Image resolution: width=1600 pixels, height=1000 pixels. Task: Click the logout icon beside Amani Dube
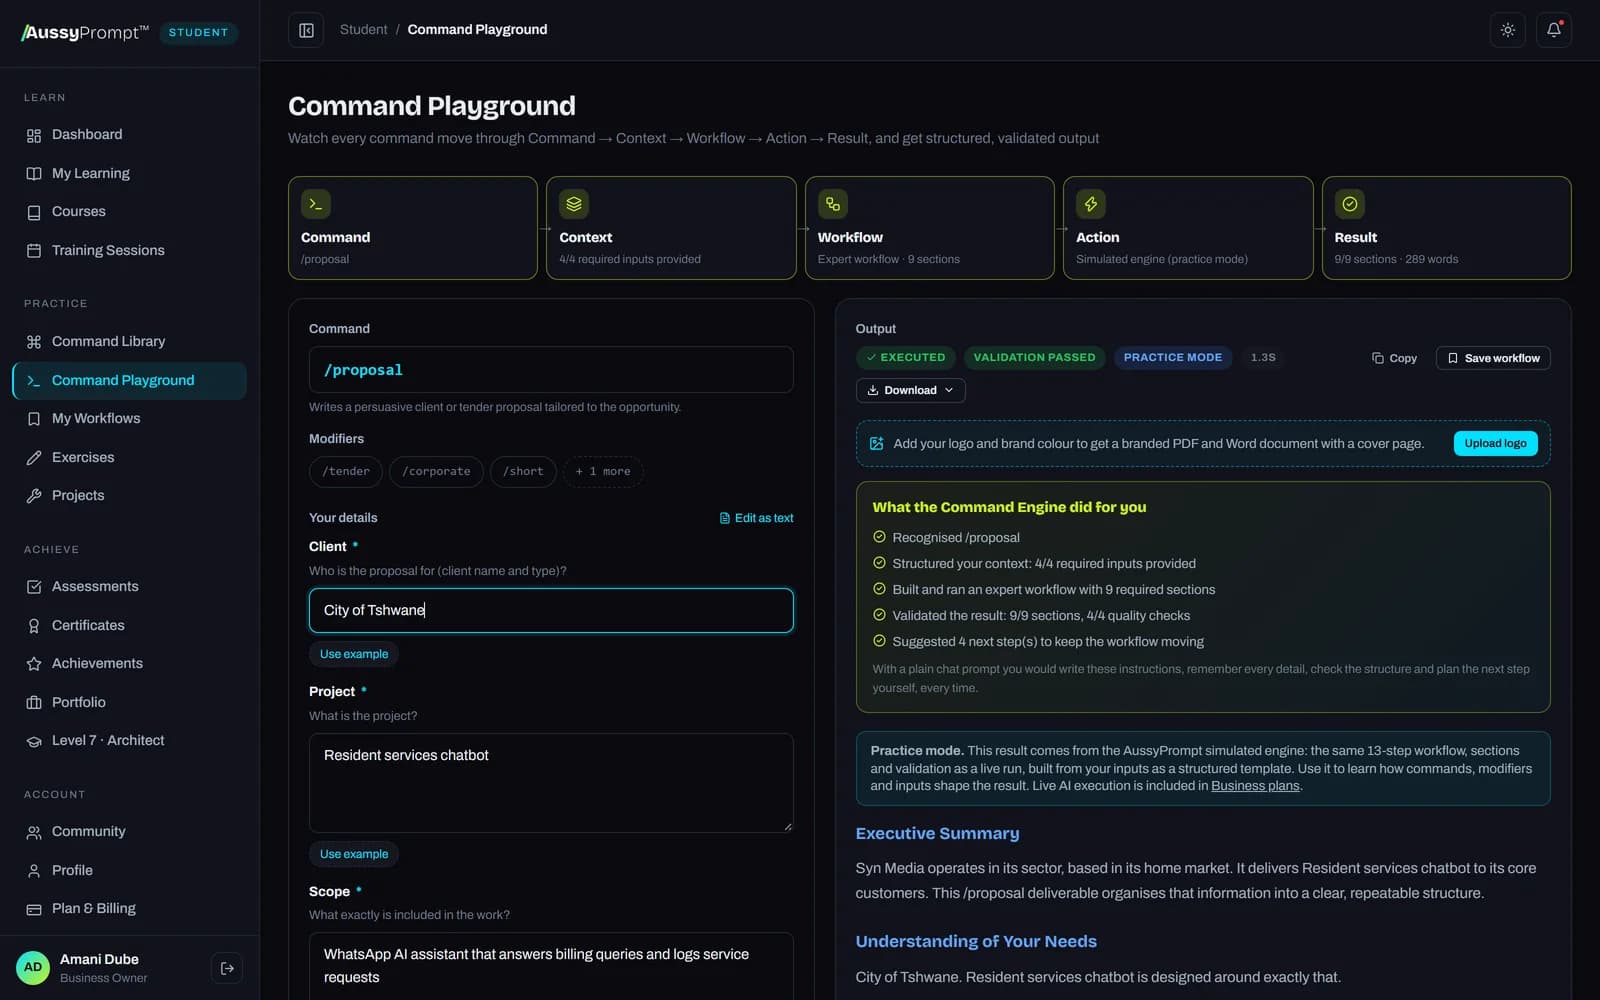point(227,968)
